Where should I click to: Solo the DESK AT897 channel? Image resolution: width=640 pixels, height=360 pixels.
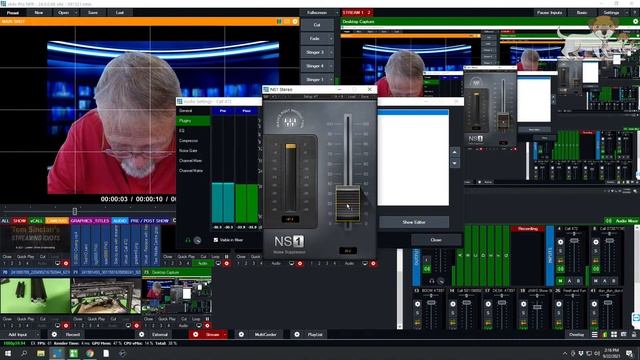coord(488,313)
